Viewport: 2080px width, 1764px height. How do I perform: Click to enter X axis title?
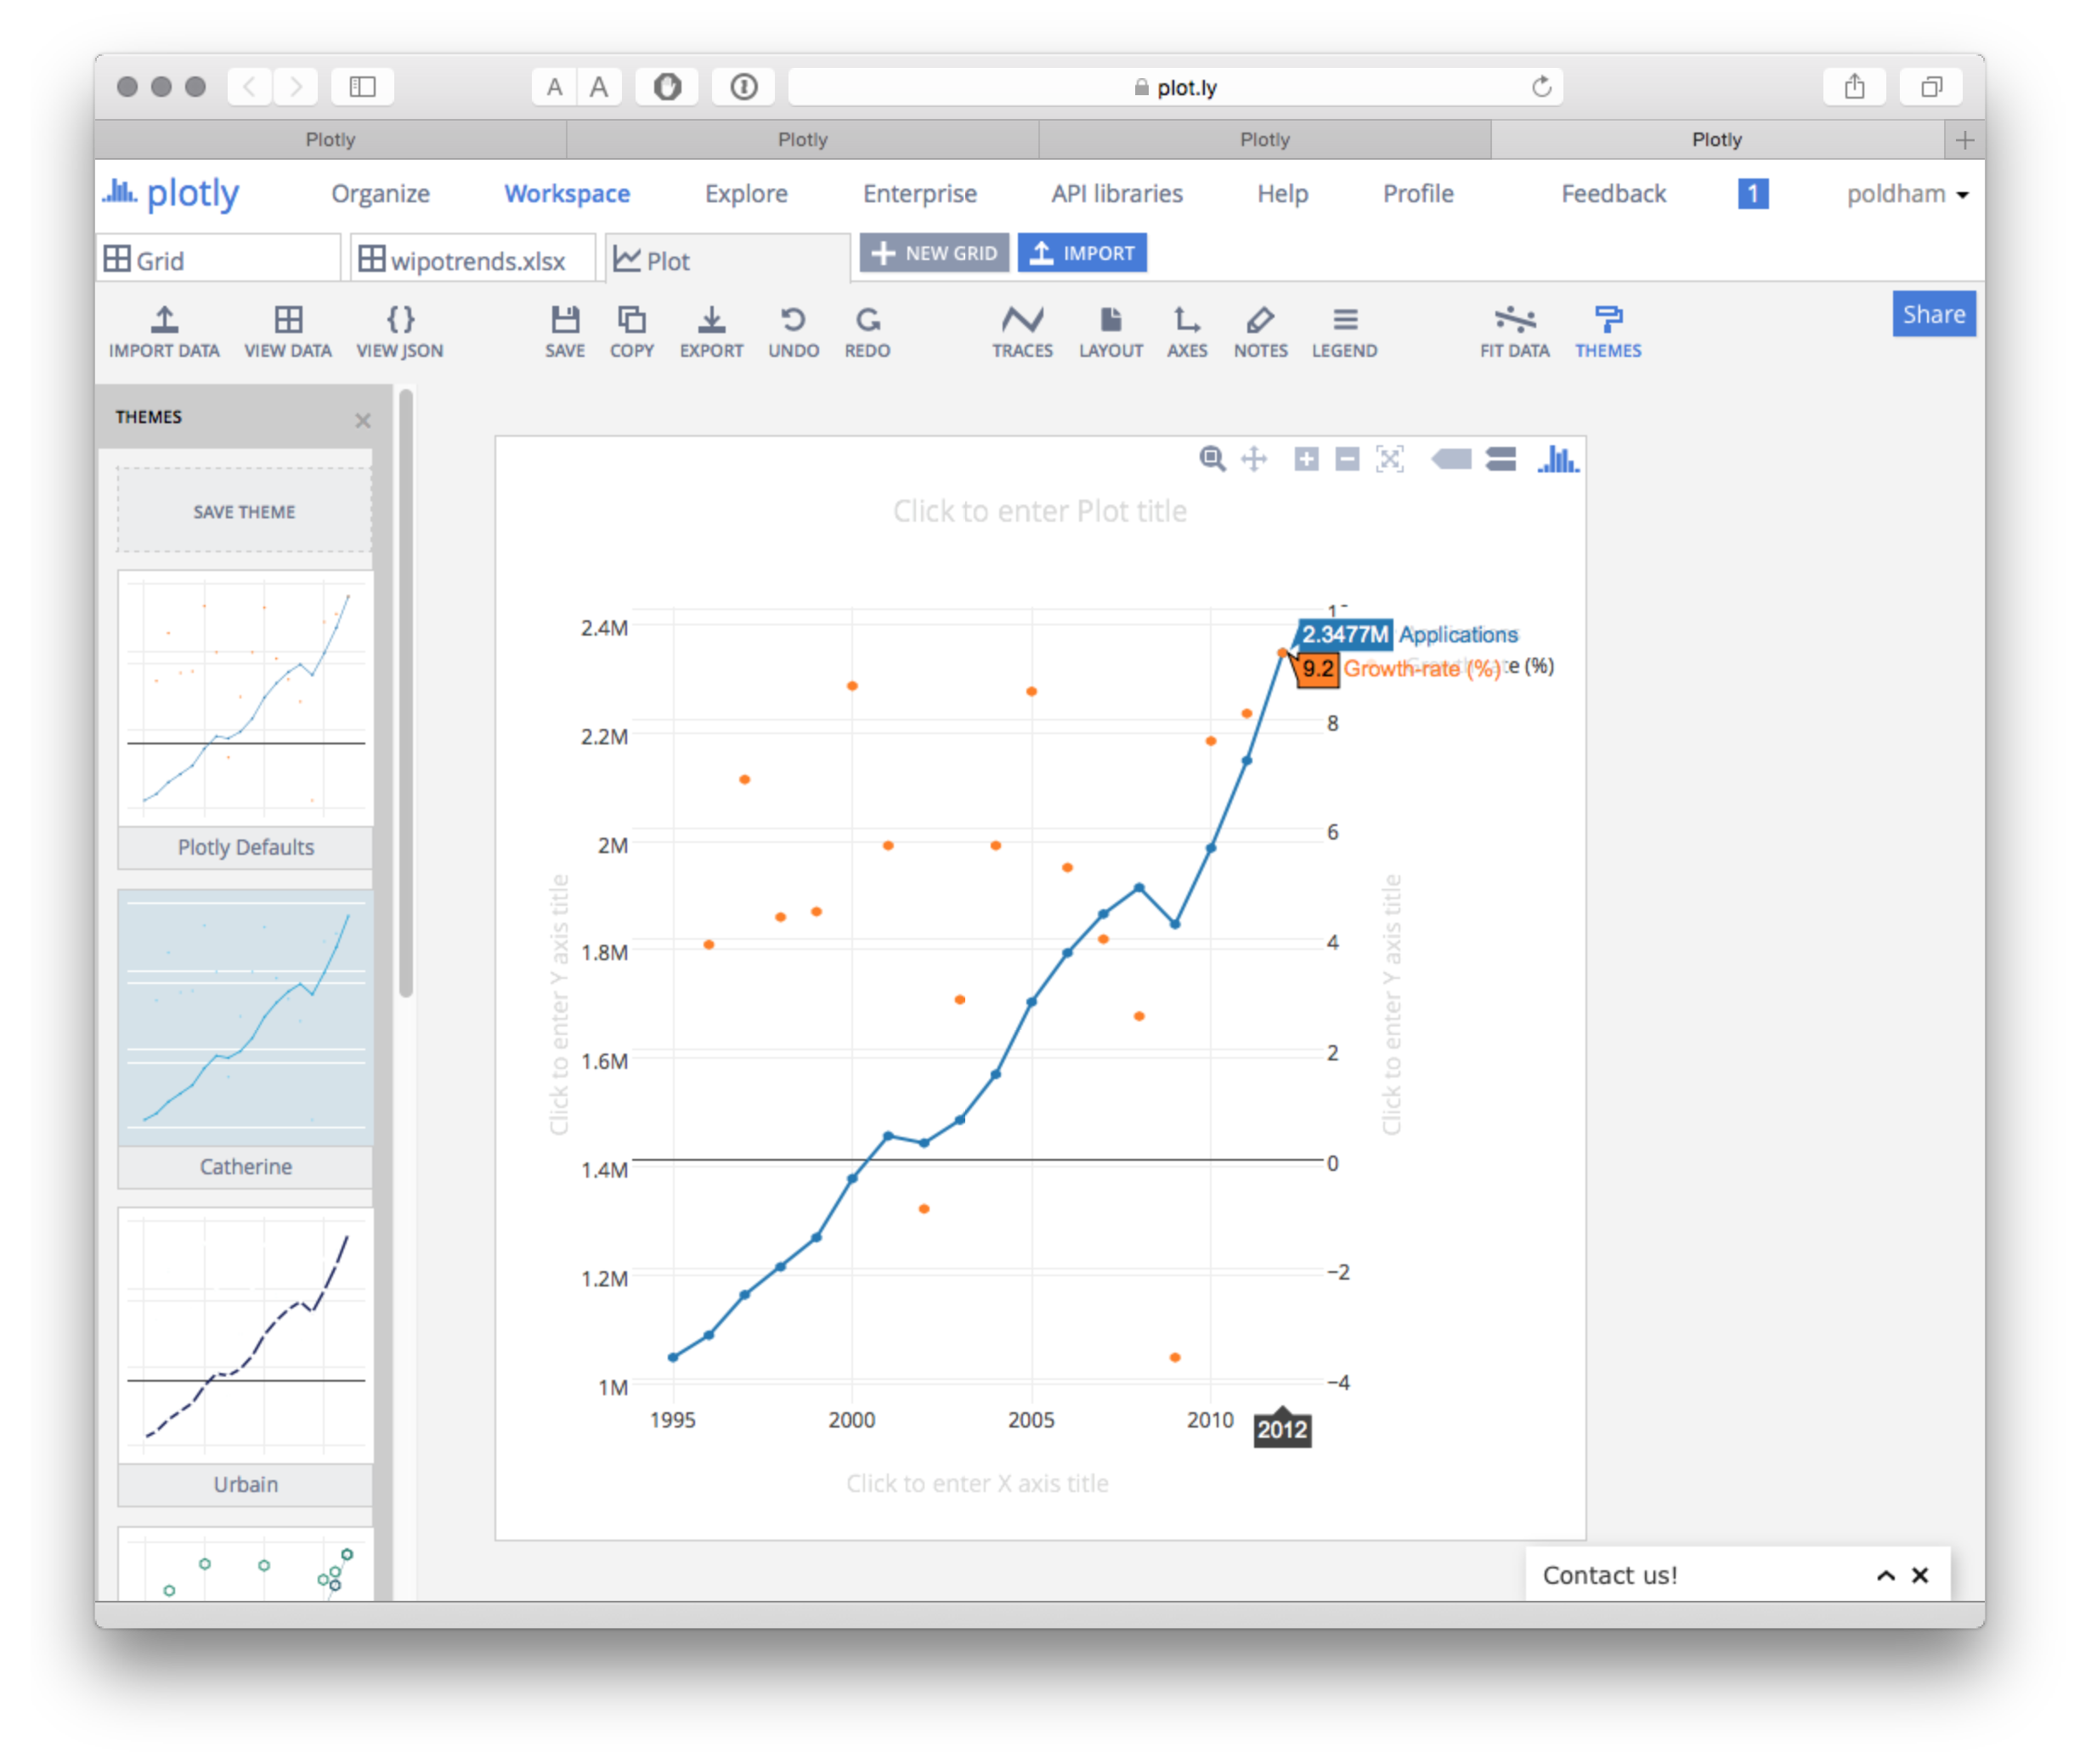coord(977,1483)
